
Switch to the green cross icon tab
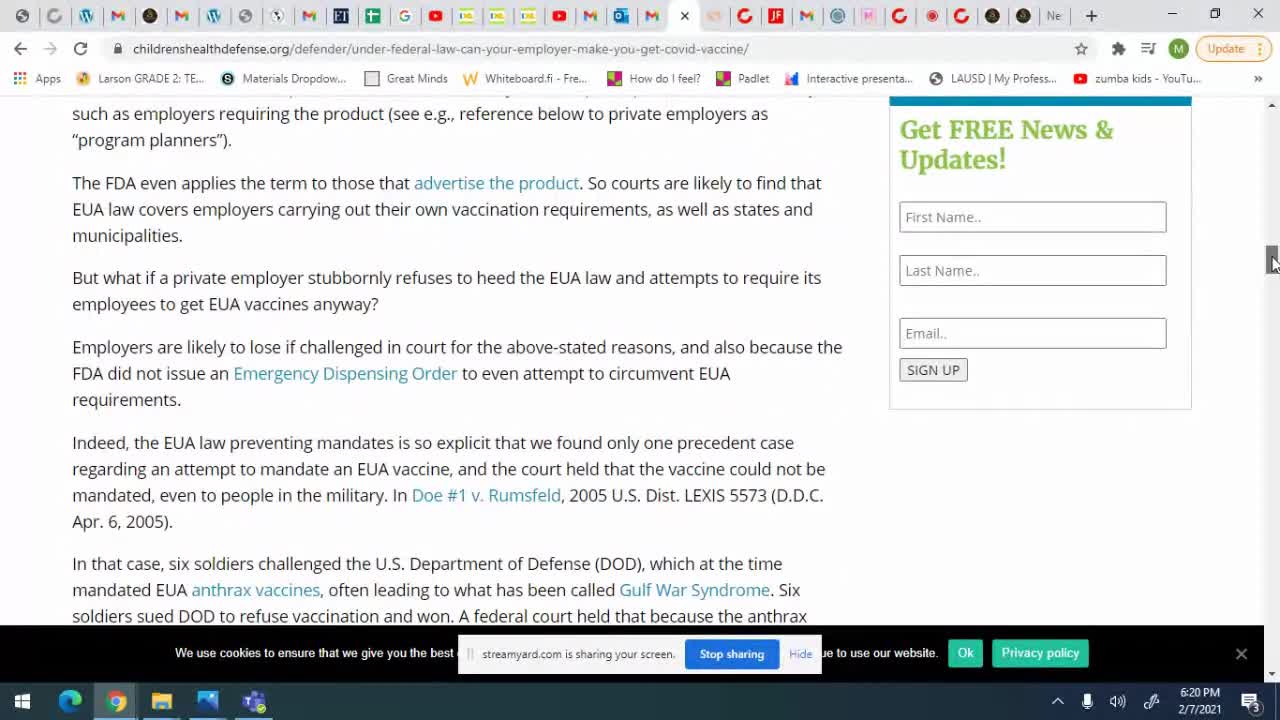point(372,15)
